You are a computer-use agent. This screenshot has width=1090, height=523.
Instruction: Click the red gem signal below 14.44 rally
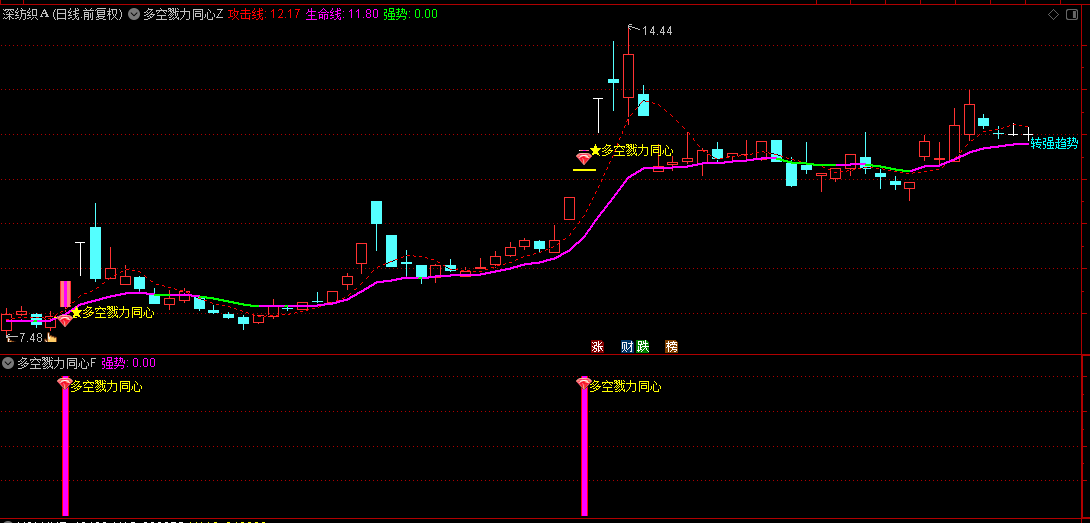[584, 158]
